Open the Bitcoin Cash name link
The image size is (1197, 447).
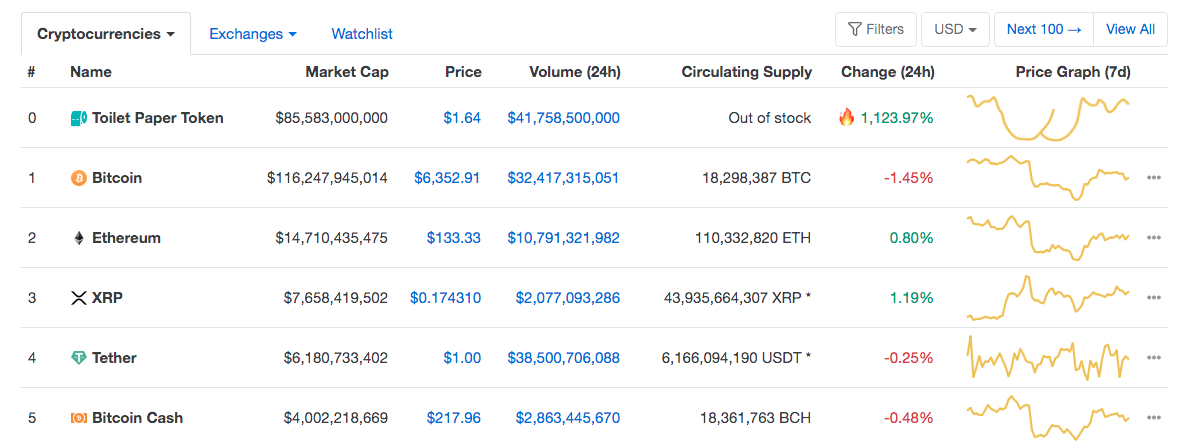137,418
